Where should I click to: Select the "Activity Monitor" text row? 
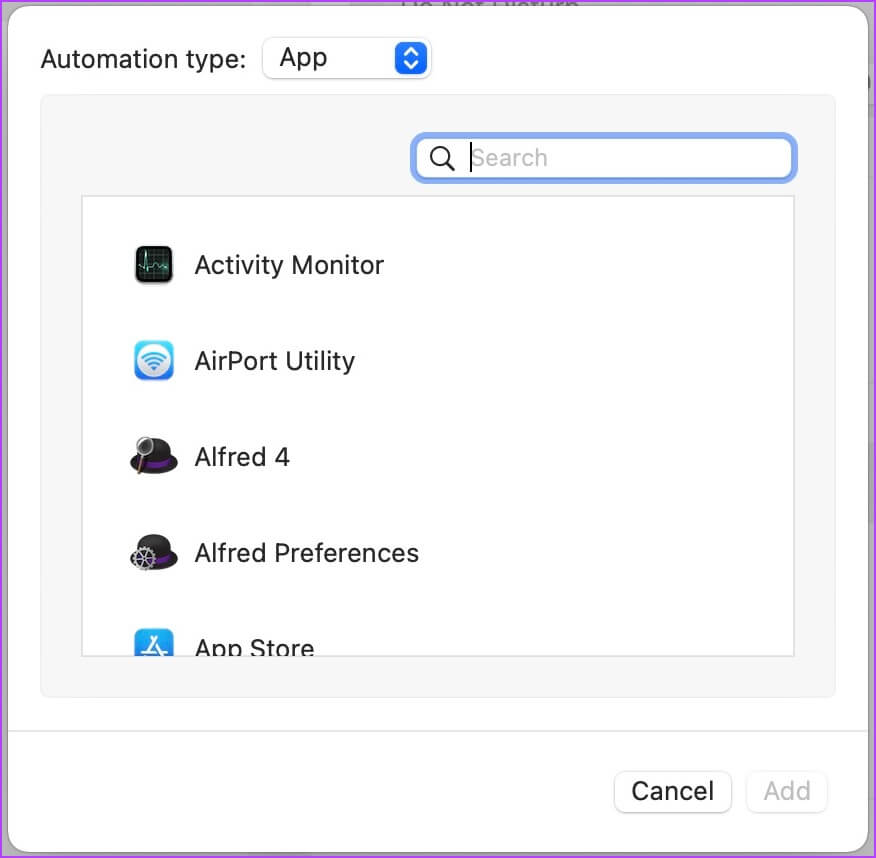coord(289,265)
